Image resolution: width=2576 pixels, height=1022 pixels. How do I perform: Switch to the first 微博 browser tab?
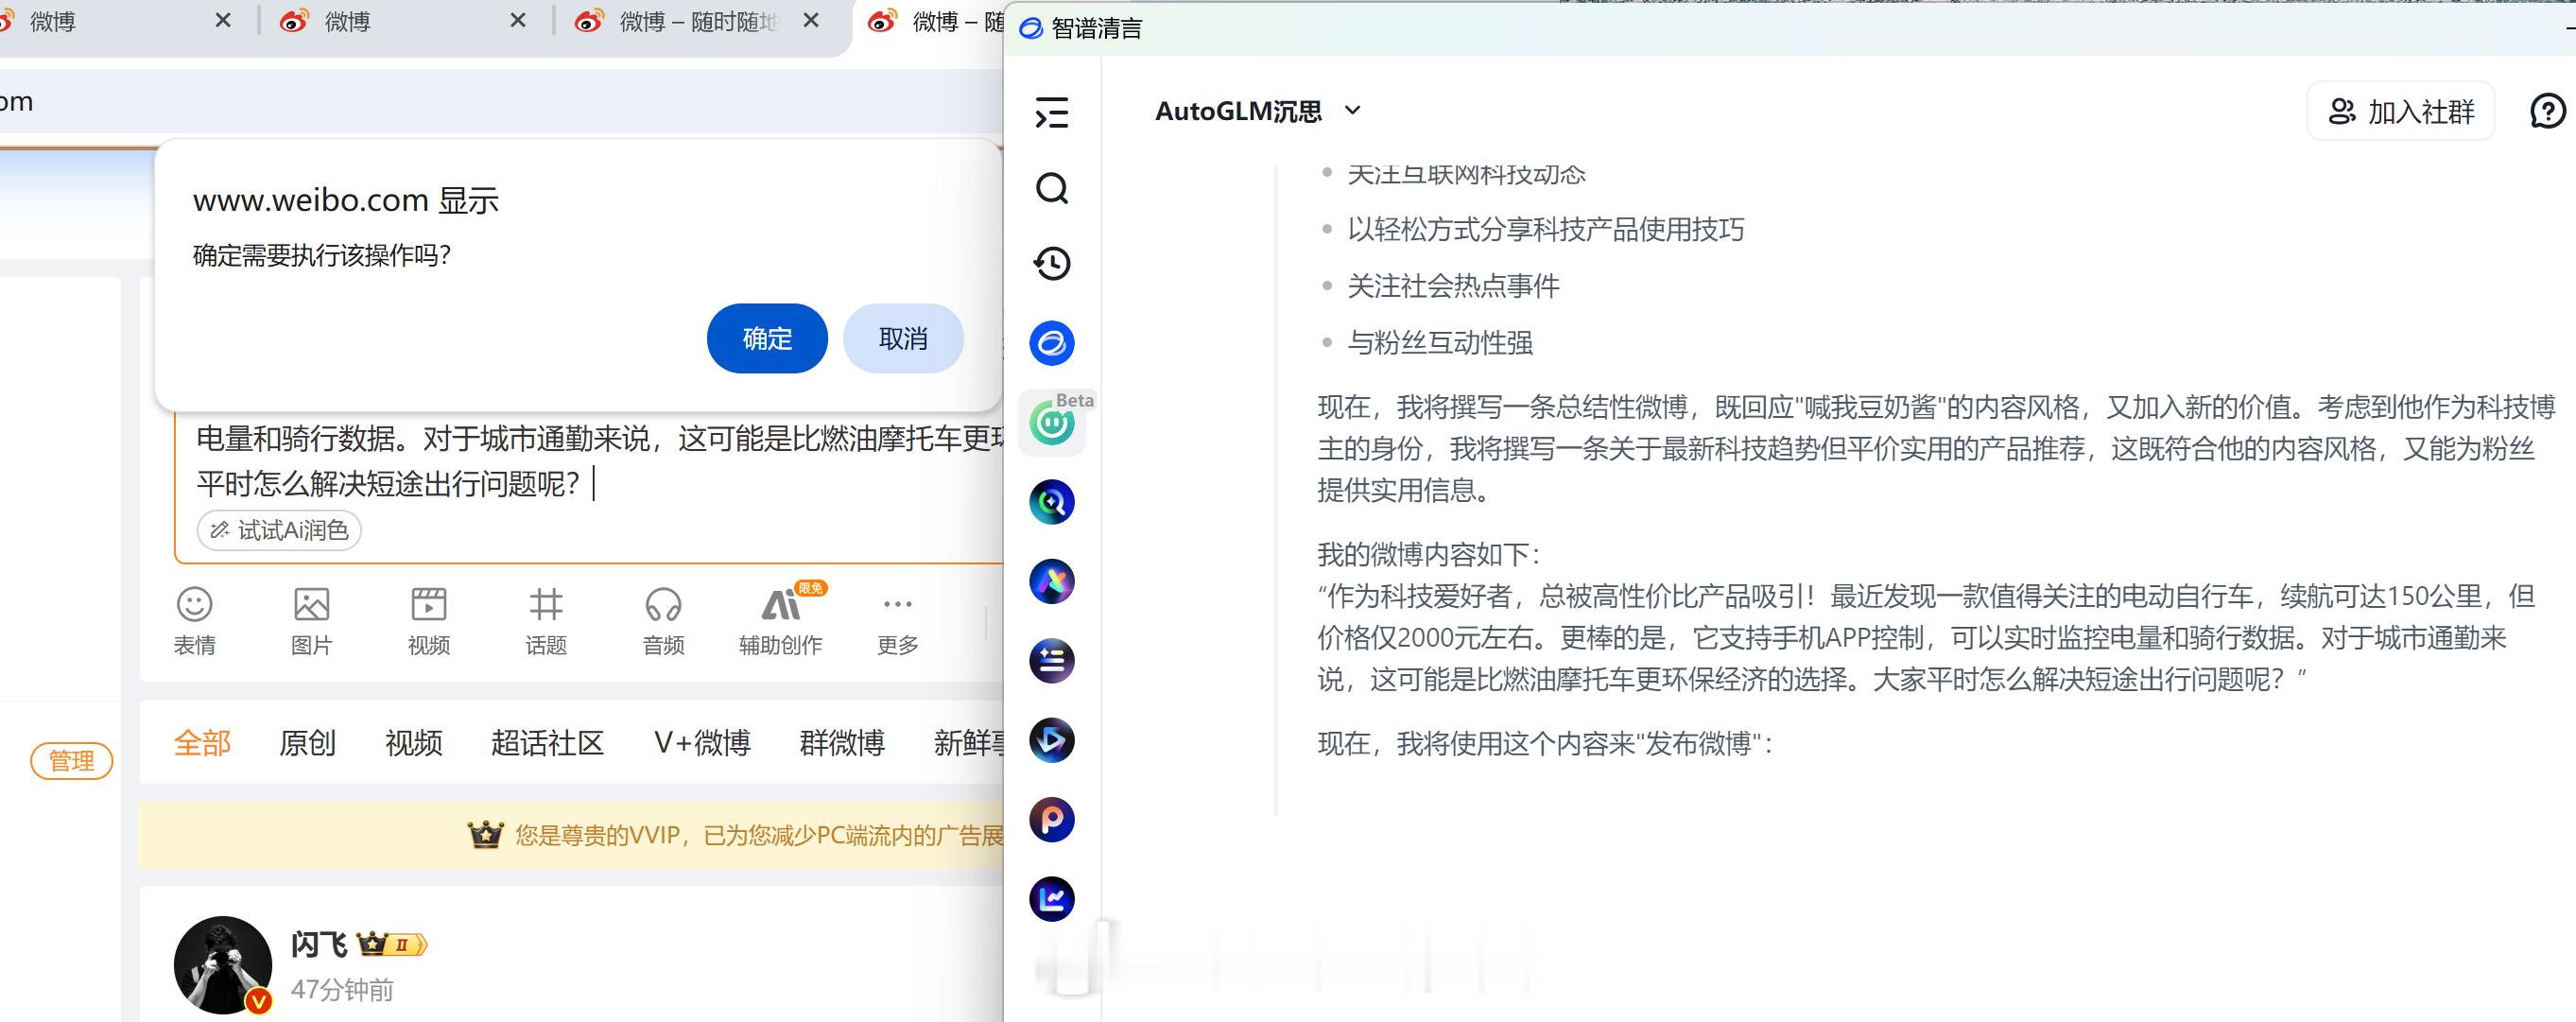click(100, 21)
